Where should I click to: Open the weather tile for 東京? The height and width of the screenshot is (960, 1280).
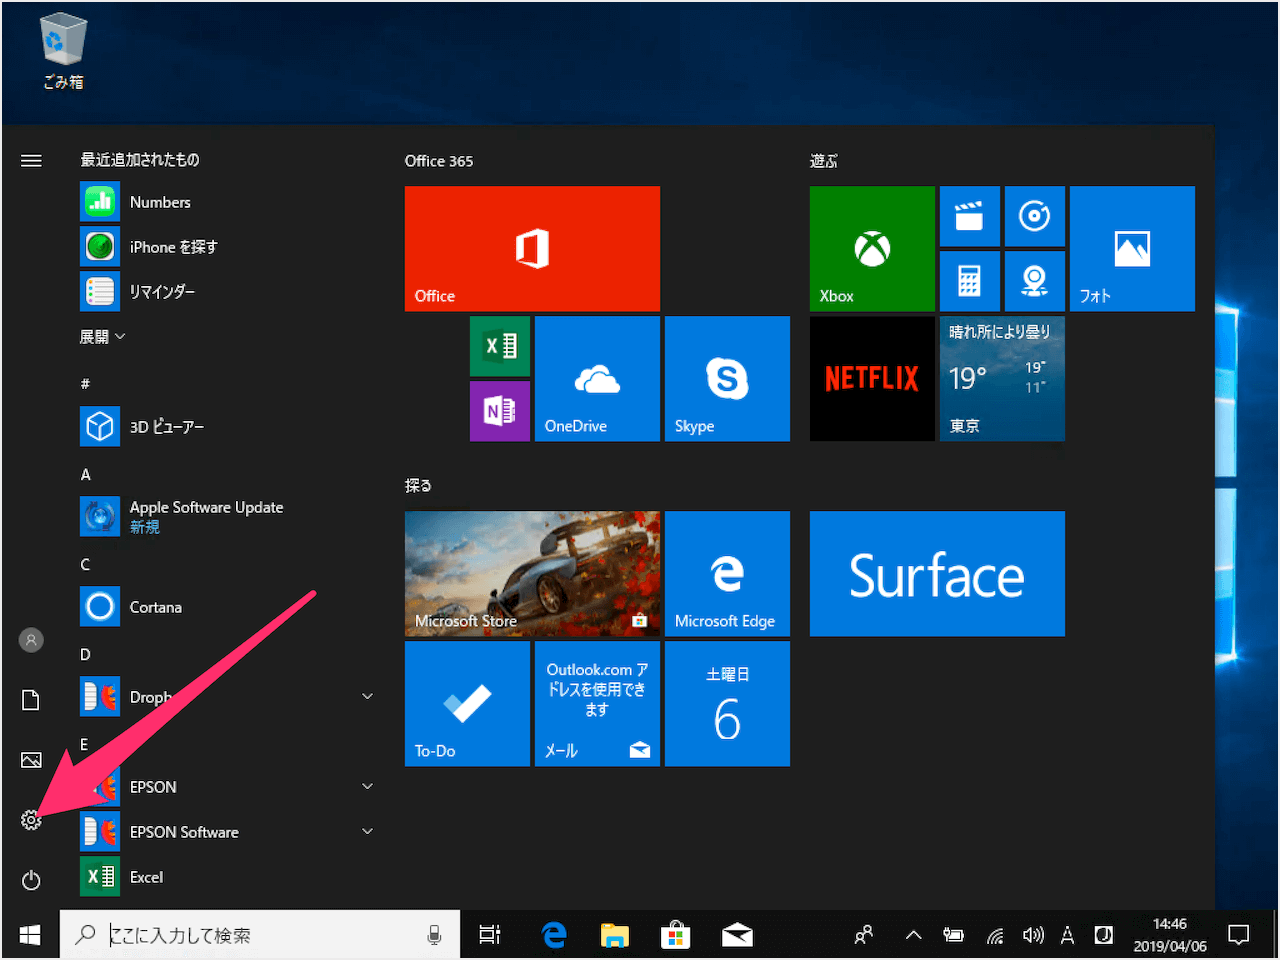point(1002,379)
